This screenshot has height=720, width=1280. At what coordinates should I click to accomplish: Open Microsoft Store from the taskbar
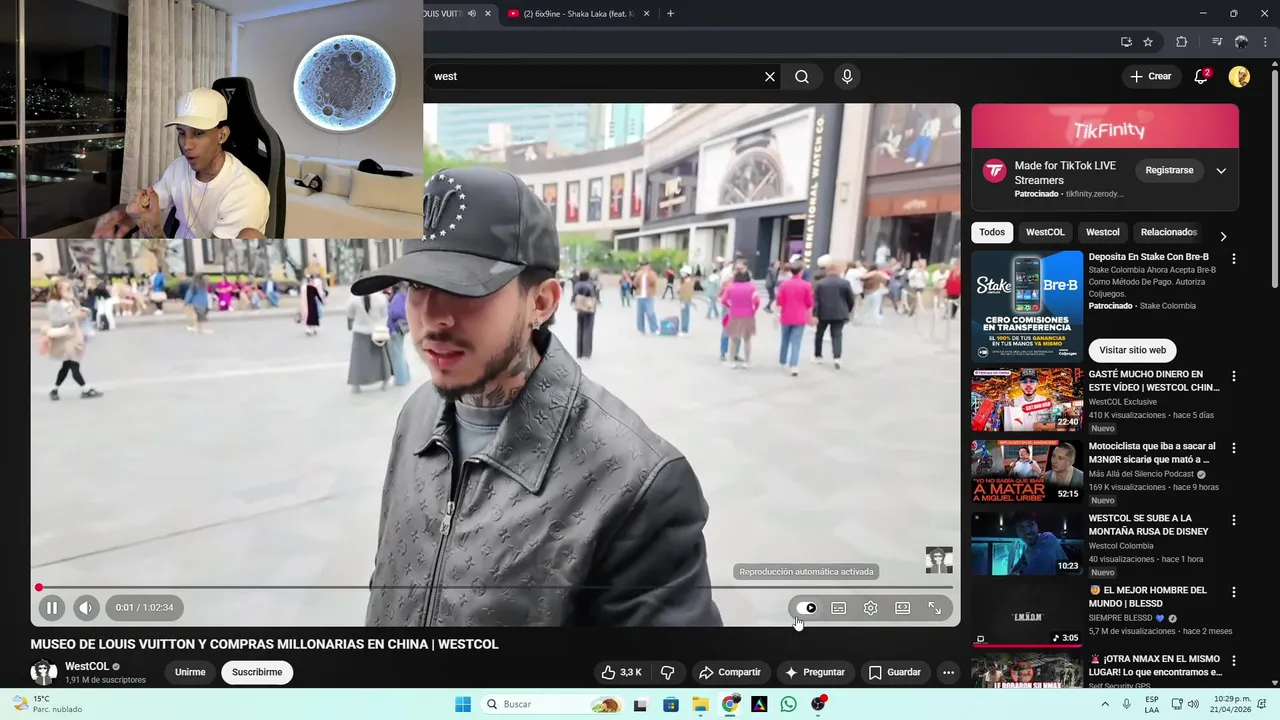pyautogui.click(x=670, y=704)
